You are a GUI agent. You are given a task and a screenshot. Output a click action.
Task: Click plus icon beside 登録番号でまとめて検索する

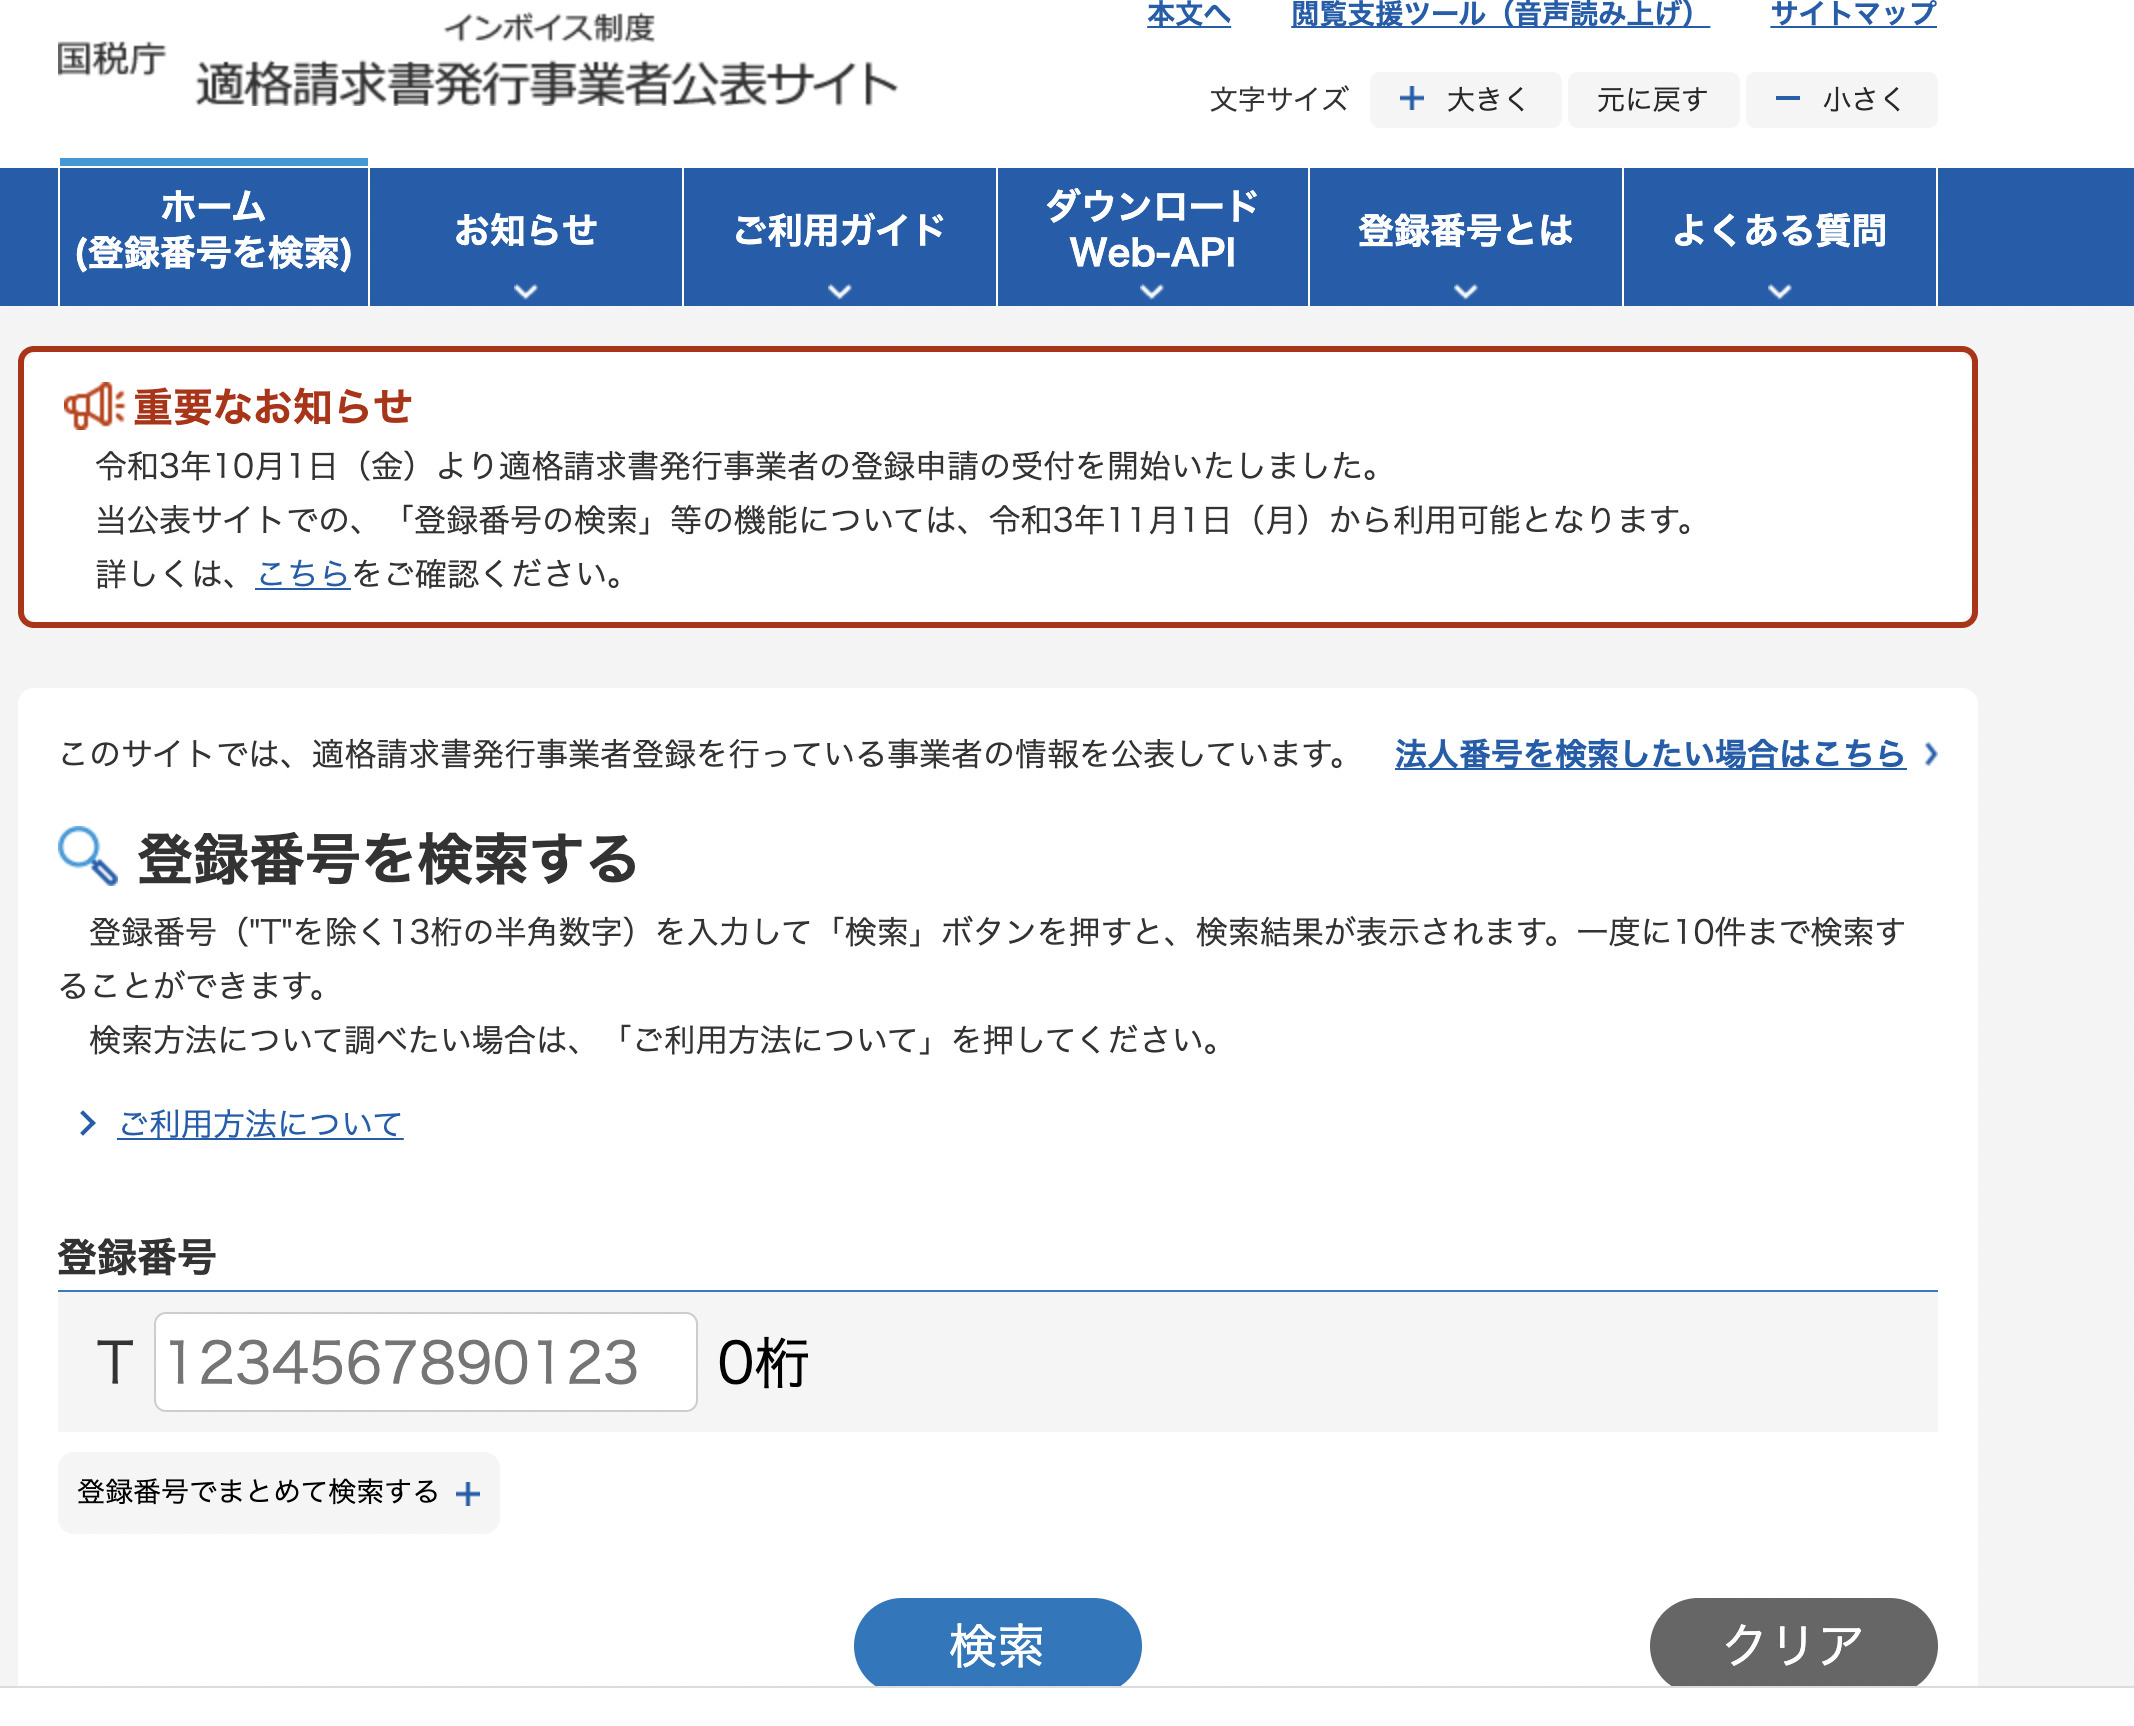468,1494
